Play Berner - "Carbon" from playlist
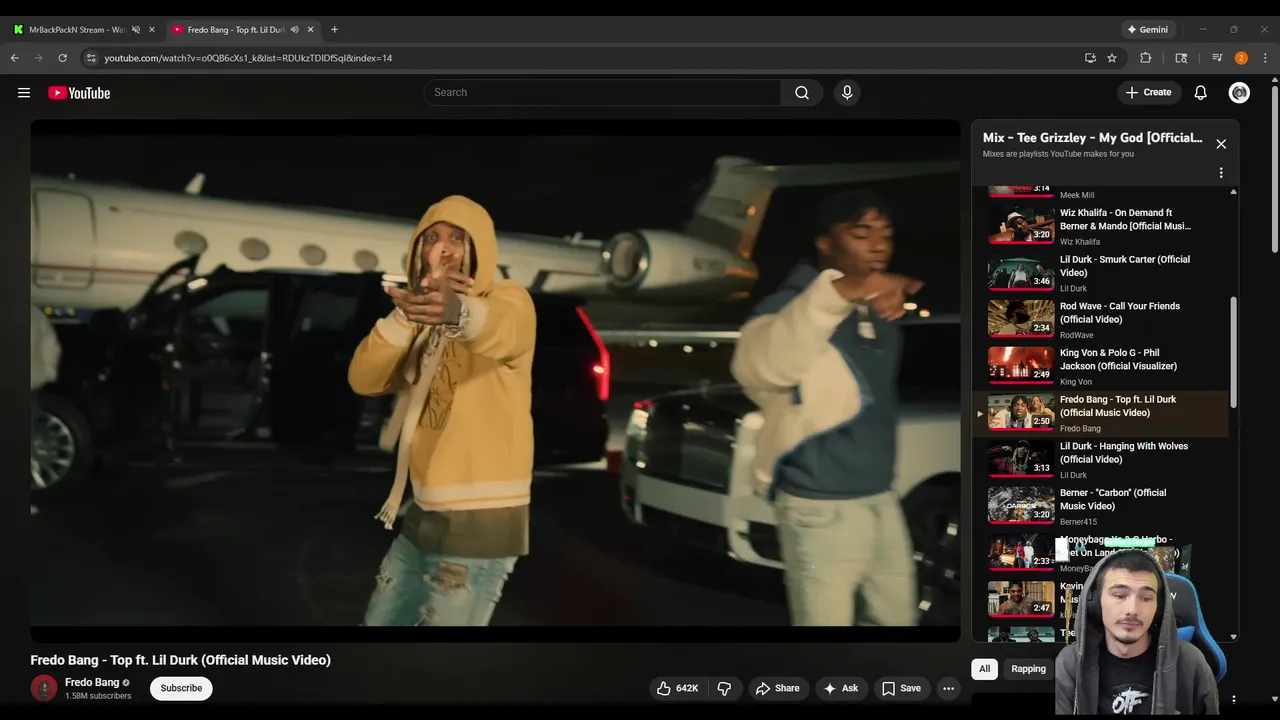This screenshot has height=720, width=1280. coord(1100,506)
